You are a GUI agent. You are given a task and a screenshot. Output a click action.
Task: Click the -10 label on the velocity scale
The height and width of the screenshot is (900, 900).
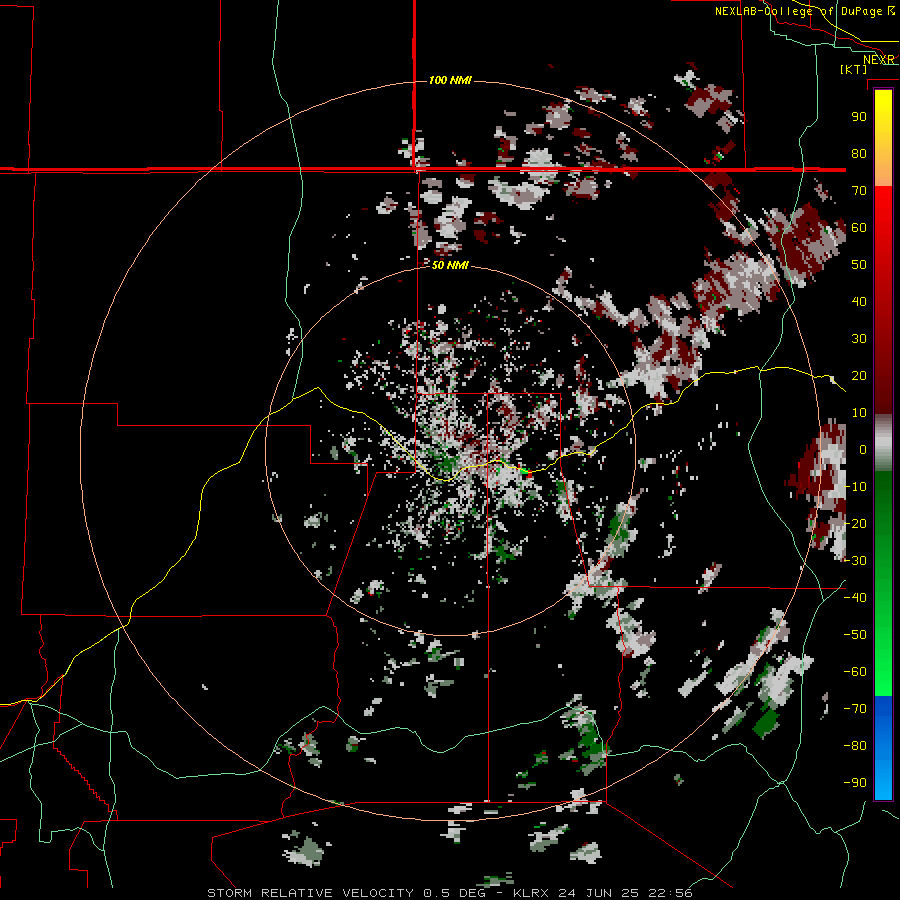[855, 487]
